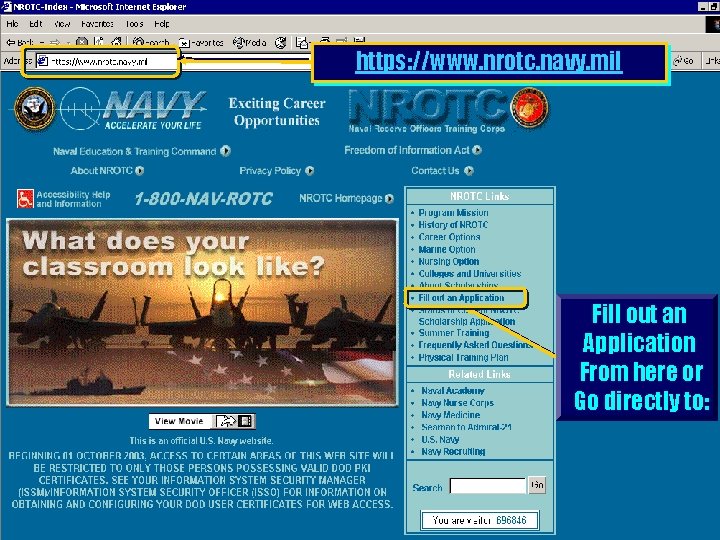Open the Favorites pane from toolbar
Image resolution: width=720 pixels, height=540 pixels.
[201, 43]
